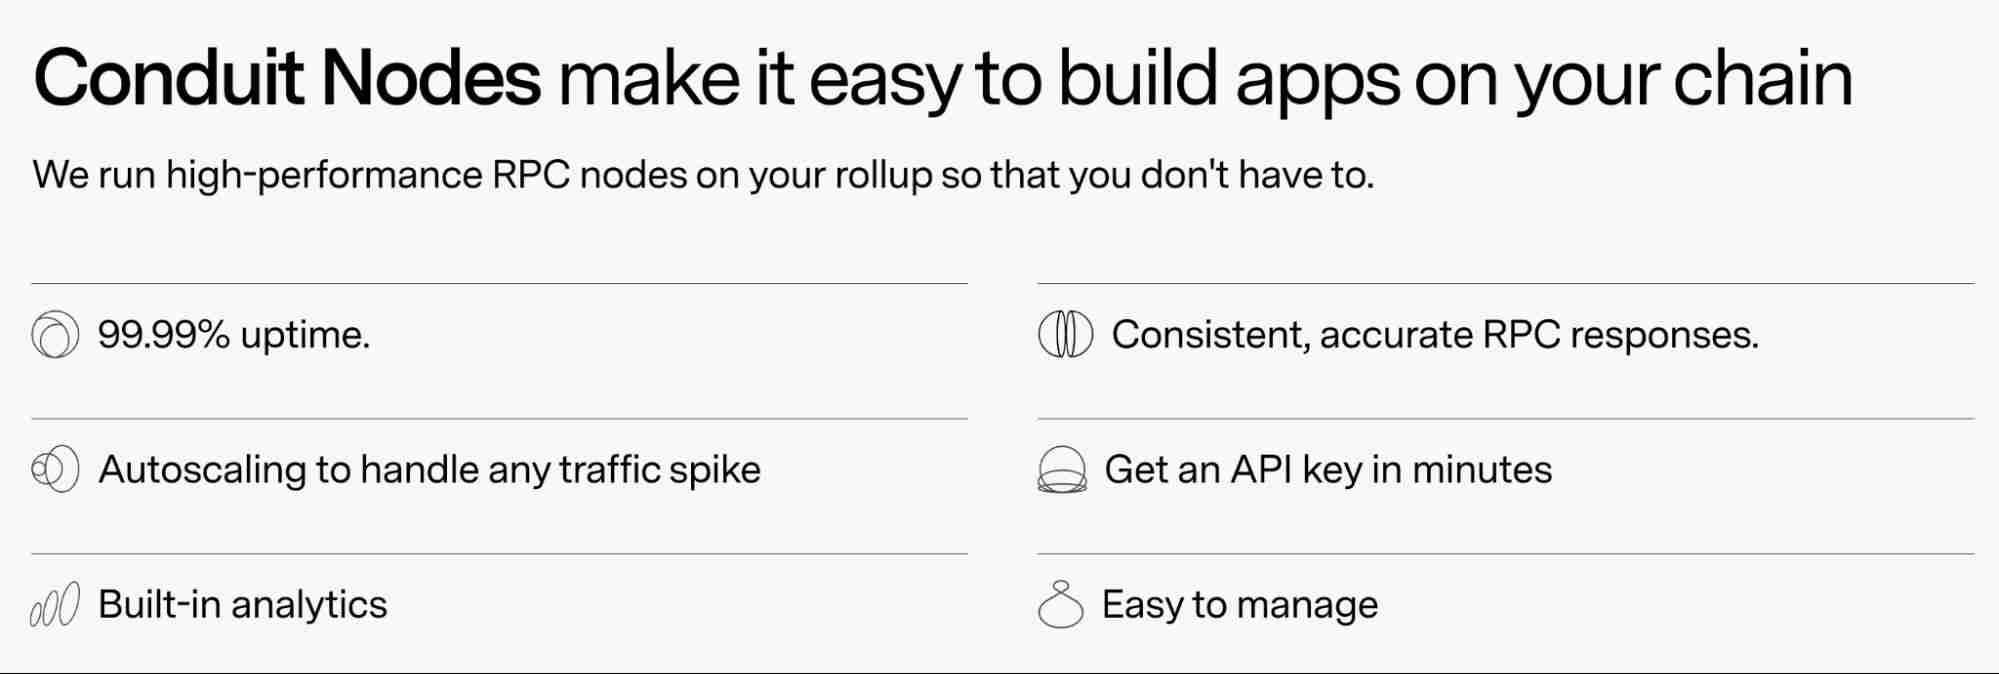The image size is (1999, 674).
Task: Click the word 'API' in the key feature
Action: 1263,470
